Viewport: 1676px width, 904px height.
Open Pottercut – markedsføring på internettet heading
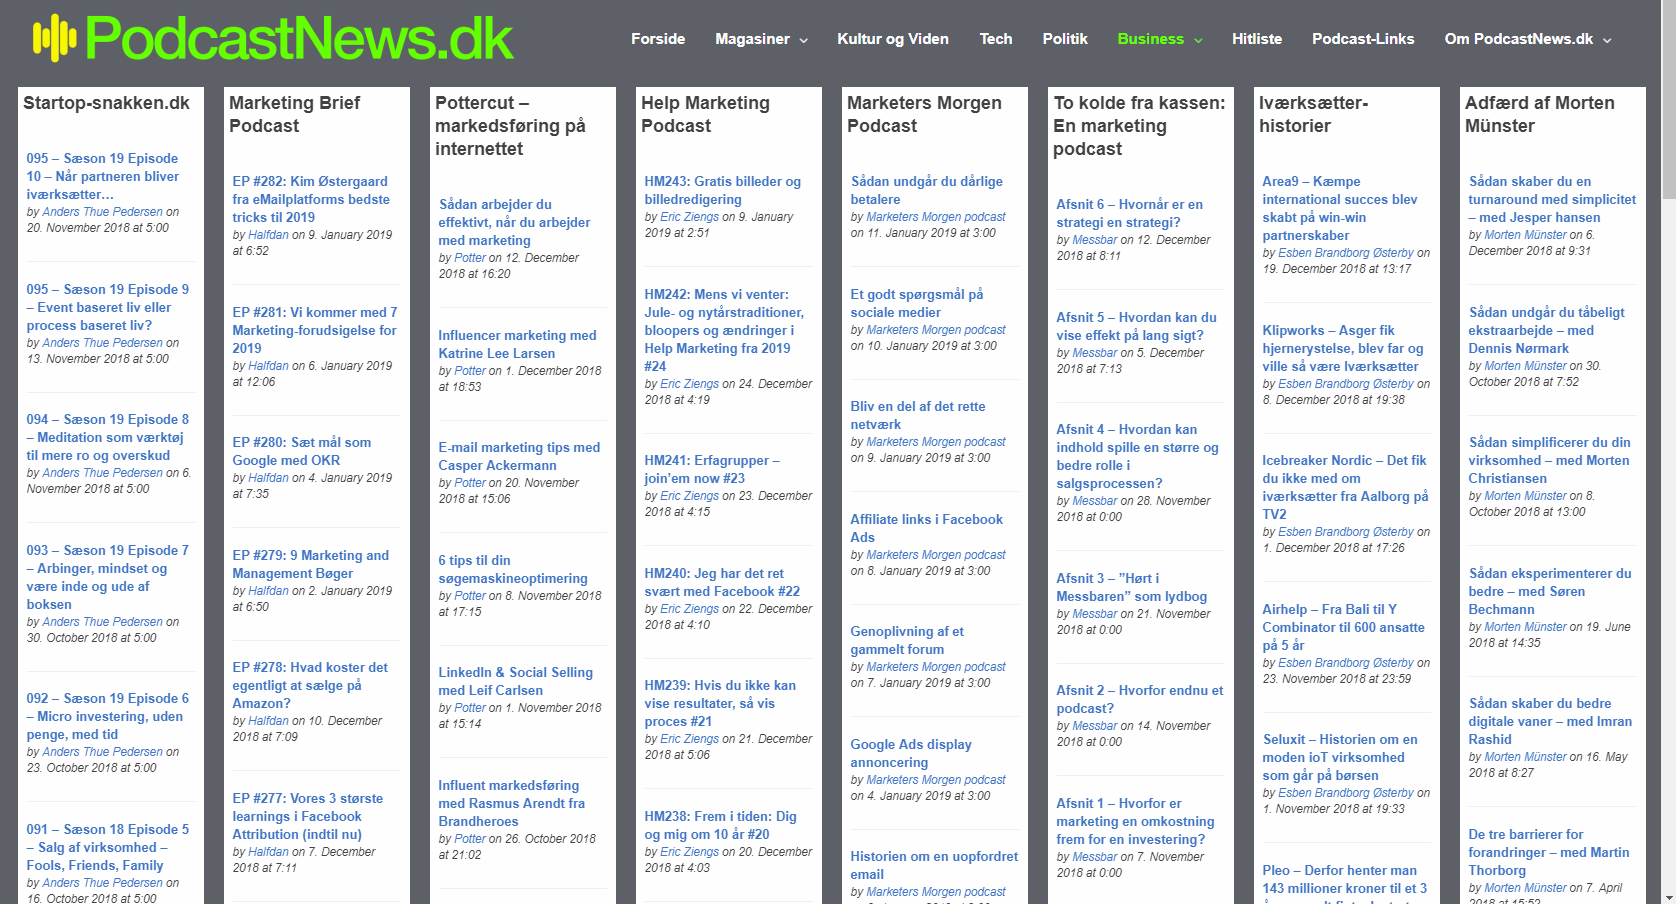point(511,126)
